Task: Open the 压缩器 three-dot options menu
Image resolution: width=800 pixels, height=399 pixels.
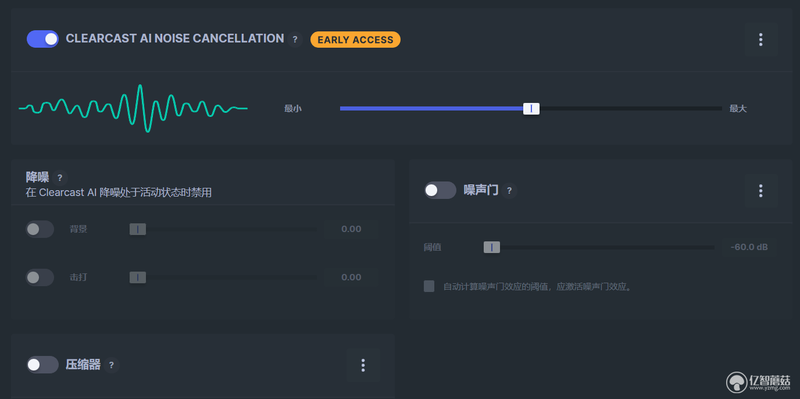Action: pyautogui.click(x=363, y=365)
